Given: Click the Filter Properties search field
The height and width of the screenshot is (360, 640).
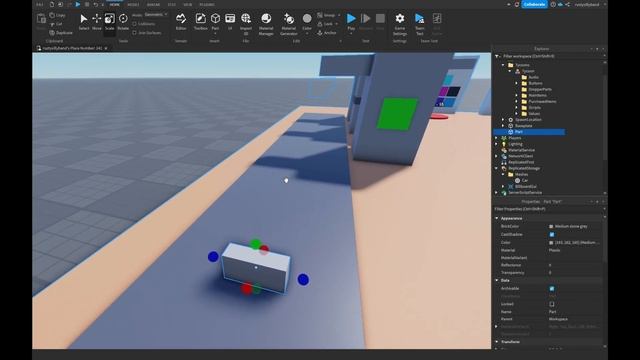Looking at the screenshot, I should tap(549, 209).
